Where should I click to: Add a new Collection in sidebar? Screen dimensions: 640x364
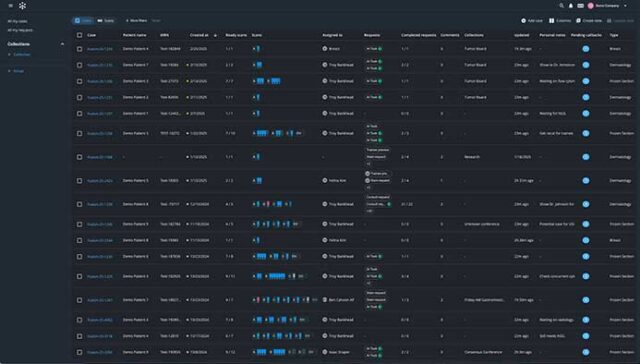(19, 54)
